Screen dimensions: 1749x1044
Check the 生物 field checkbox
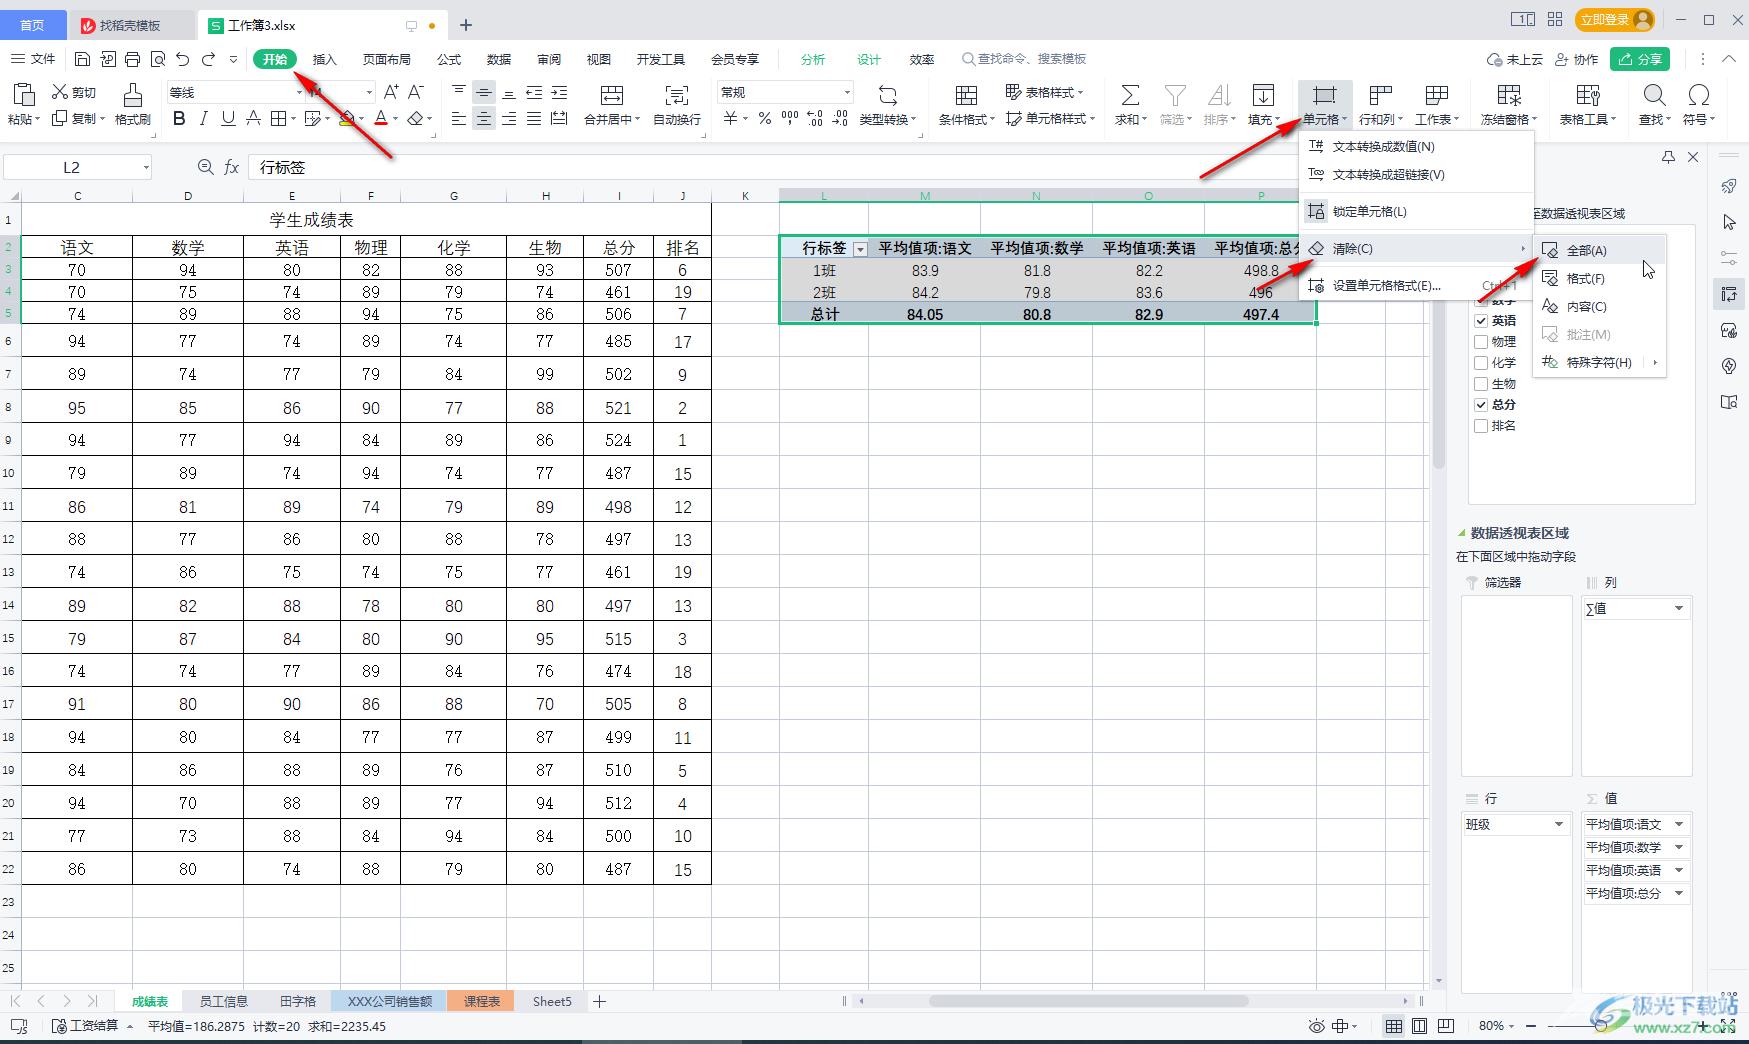pos(1481,384)
